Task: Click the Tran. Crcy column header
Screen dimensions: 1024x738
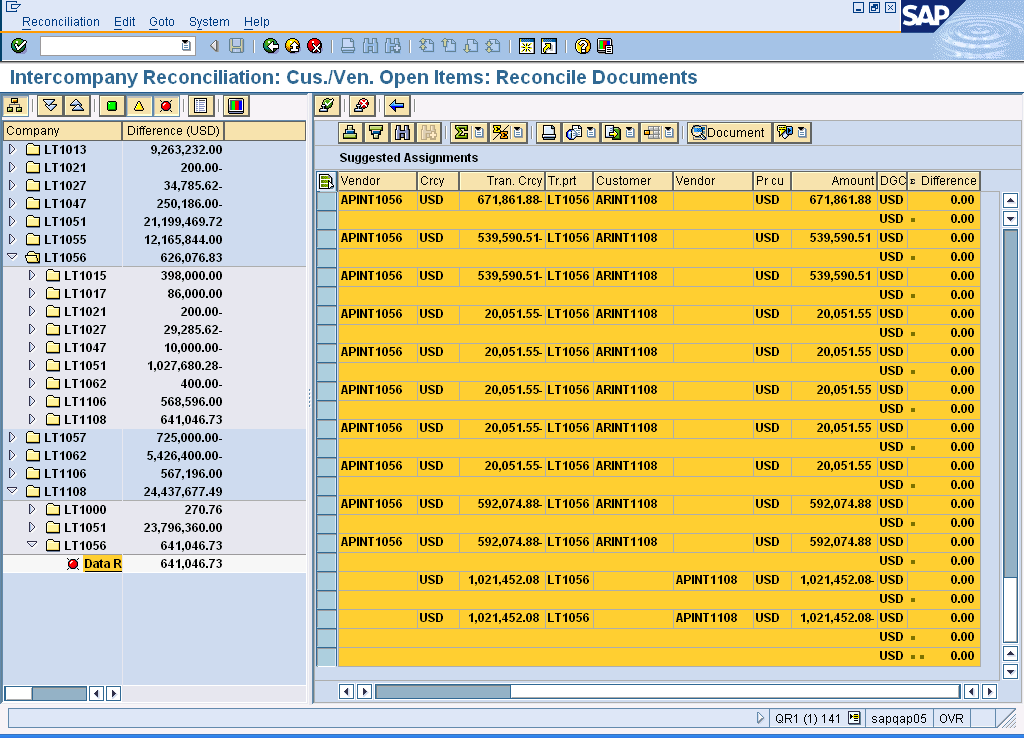Action: tap(502, 181)
